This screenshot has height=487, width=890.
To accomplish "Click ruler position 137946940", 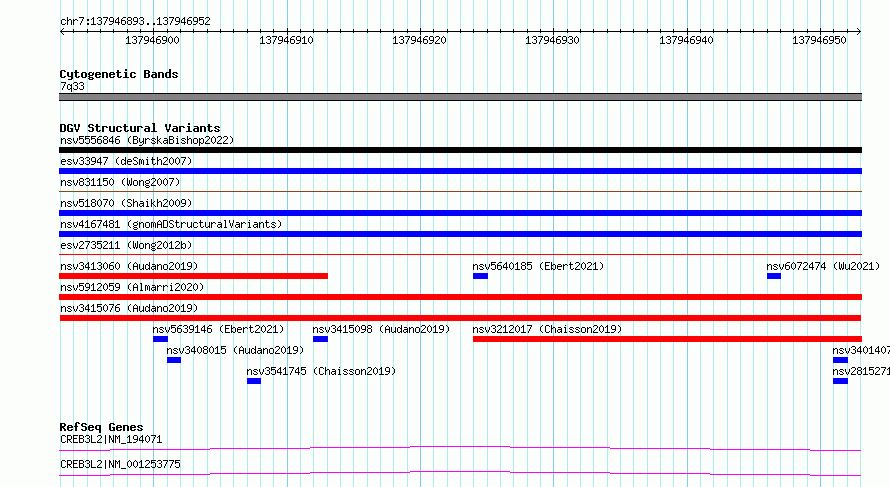I will click(686, 40).
